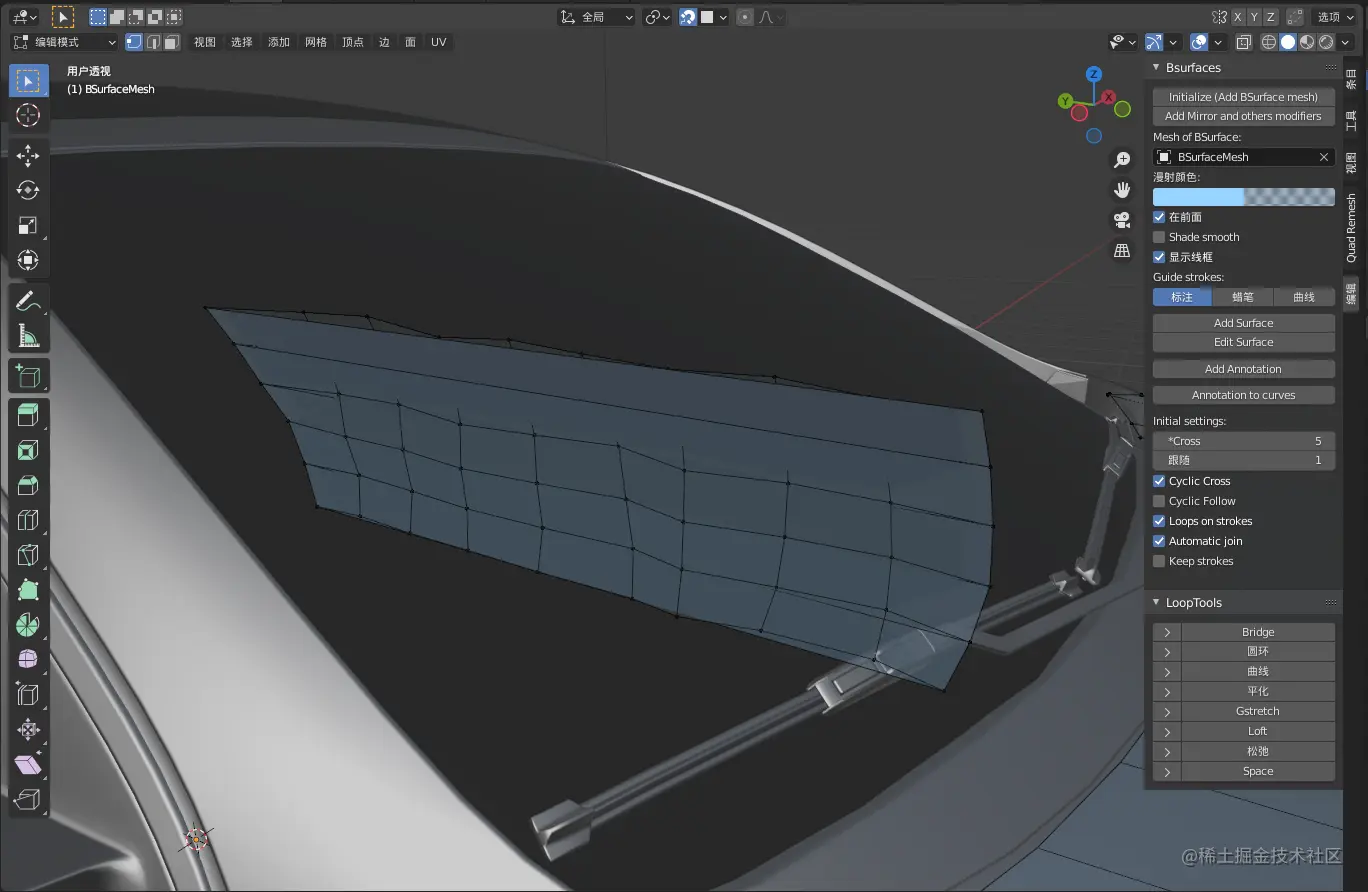Select the Knife tool in the toolbar
1368x892 pixels.
27,554
